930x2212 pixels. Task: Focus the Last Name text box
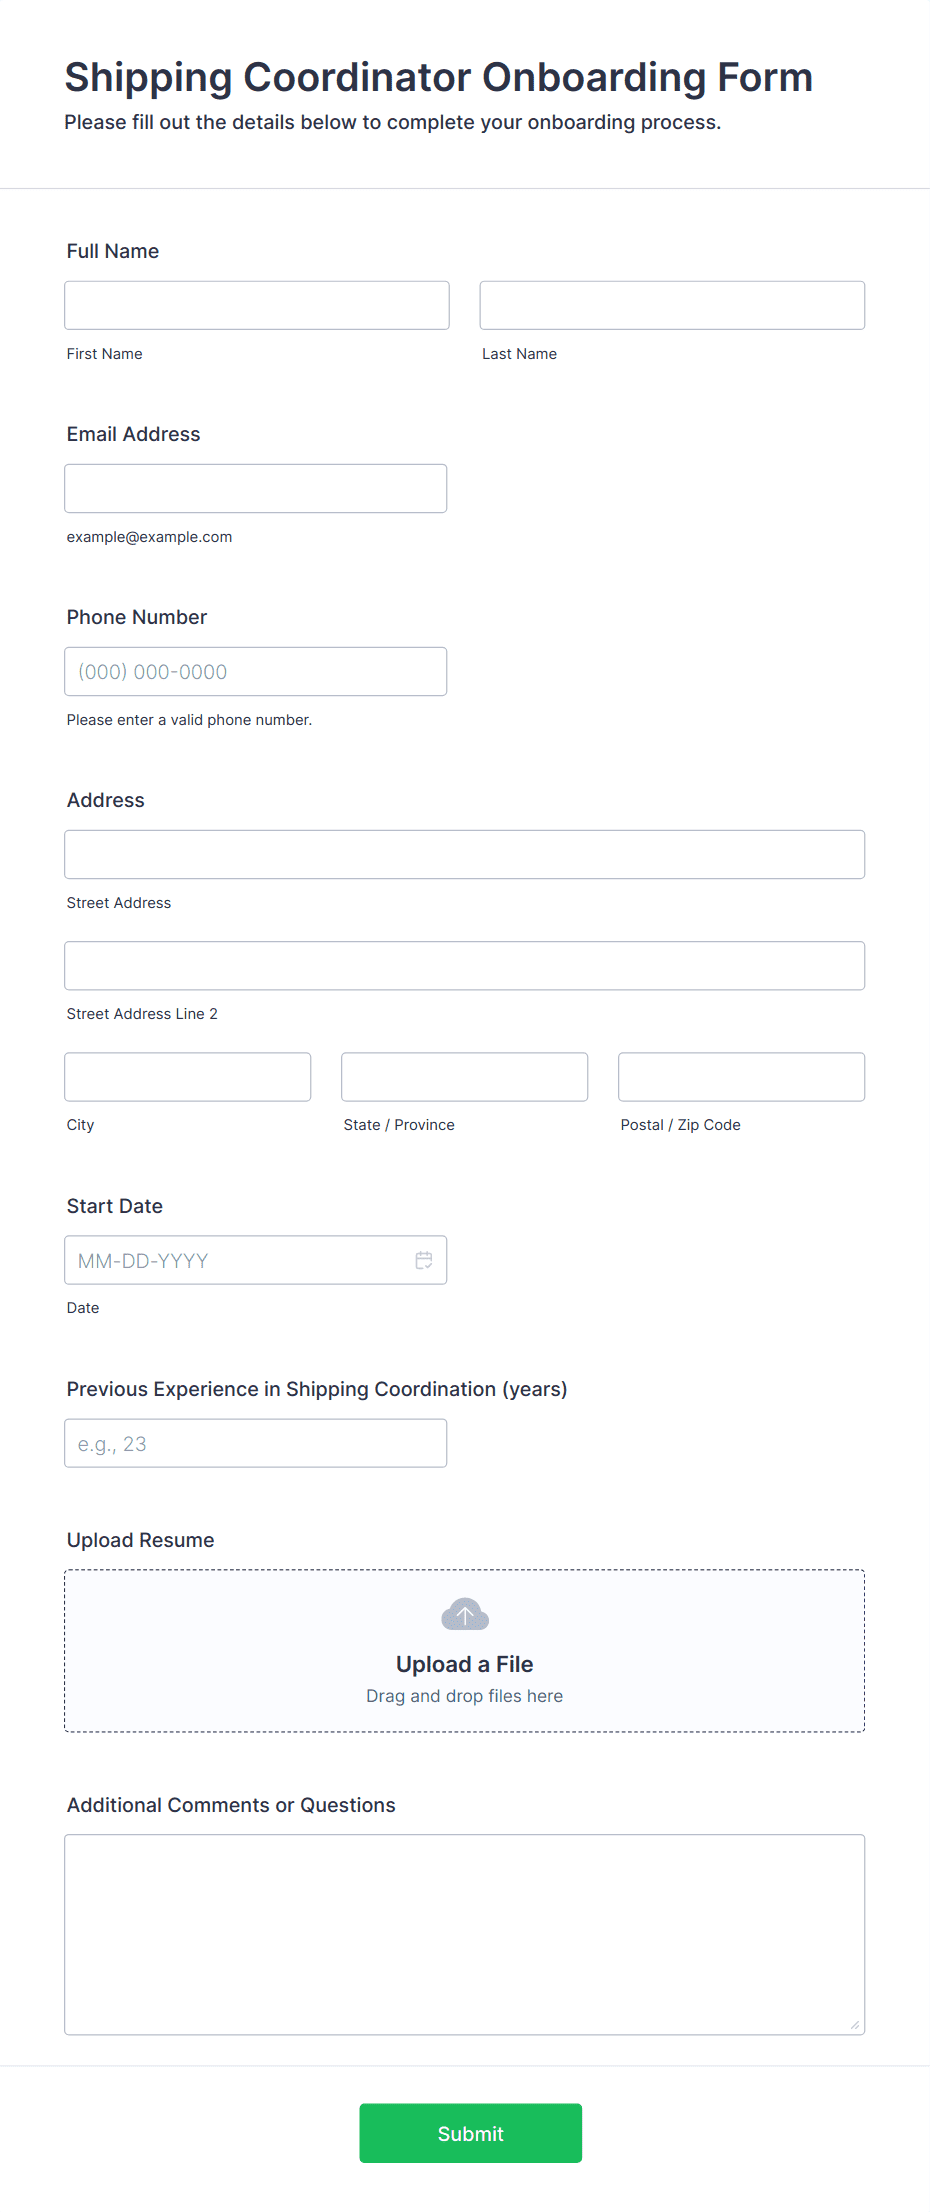pos(672,305)
